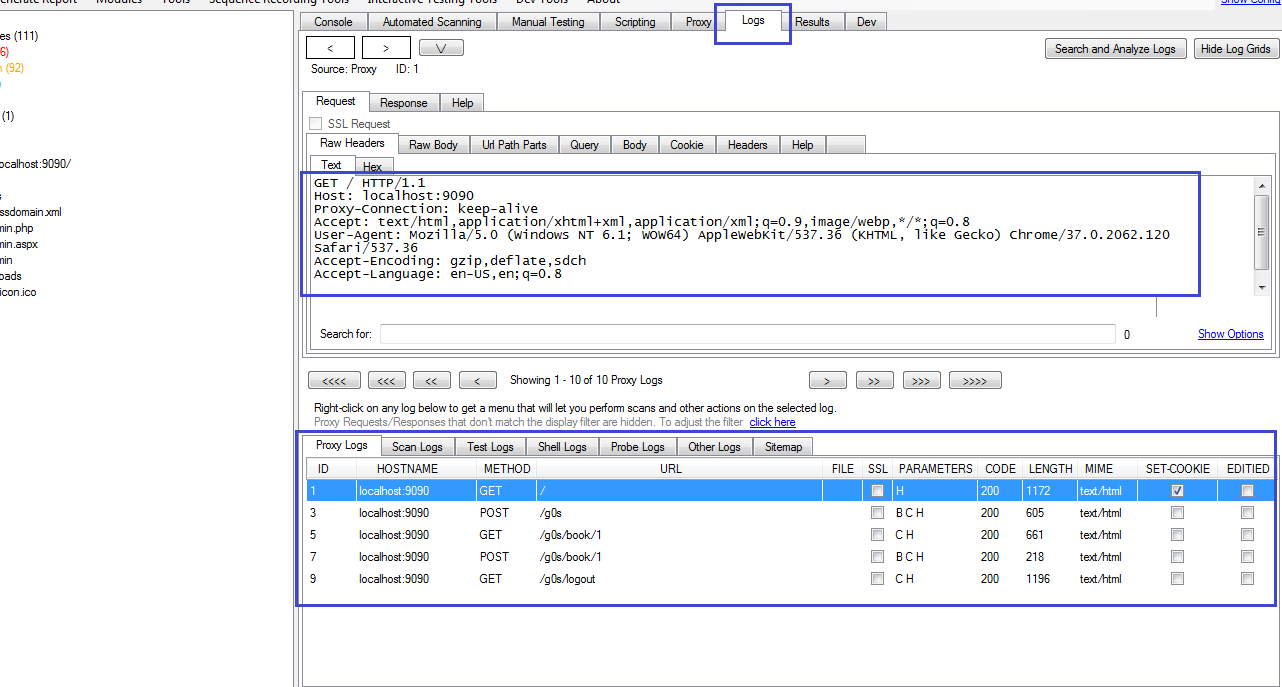Click inside the Search for input field
This screenshot has height=687, width=1282.
tap(748, 333)
